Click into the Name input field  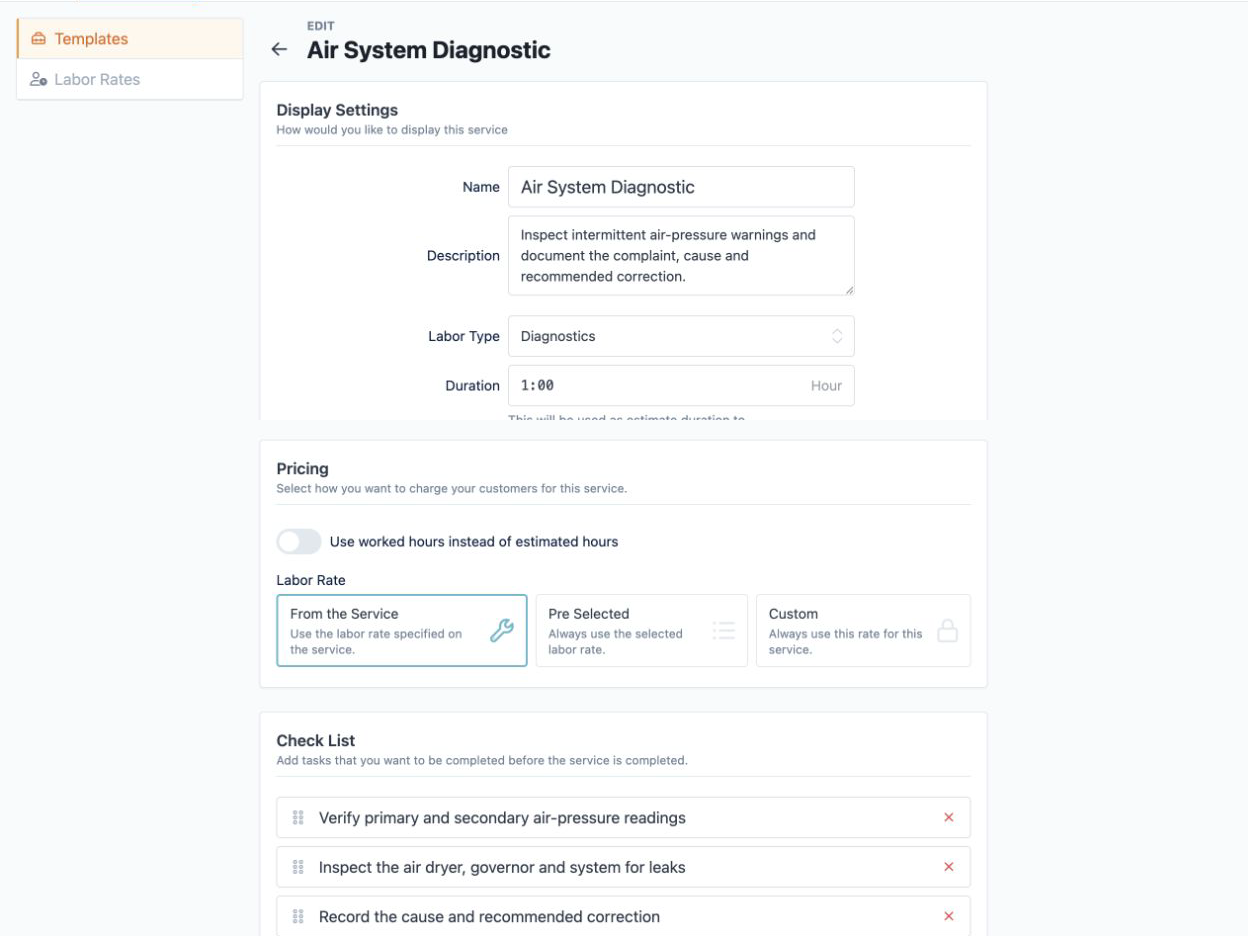click(x=681, y=187)
